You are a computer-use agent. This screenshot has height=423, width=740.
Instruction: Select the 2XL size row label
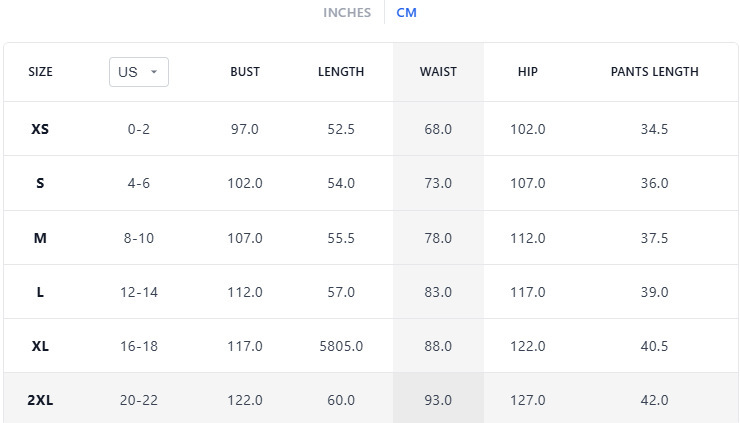pos(40,400)
